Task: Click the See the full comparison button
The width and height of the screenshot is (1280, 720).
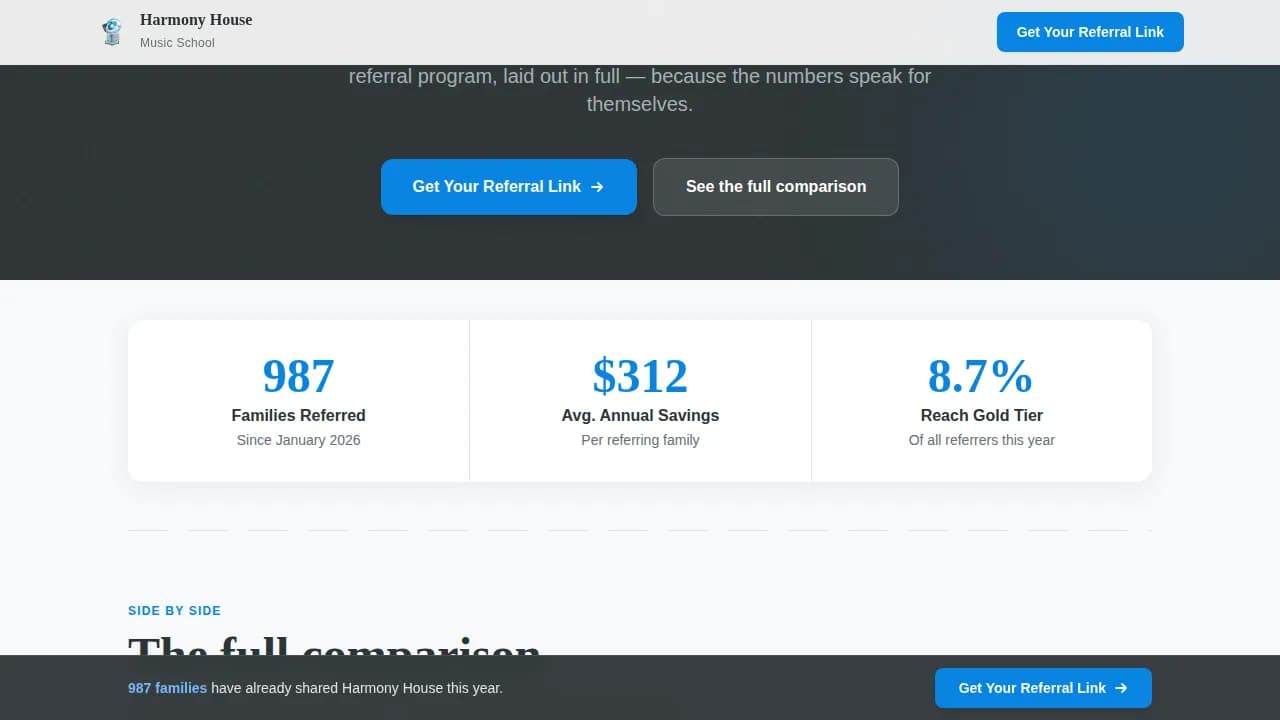Action: pyautogui.click(x=776, y=187)
